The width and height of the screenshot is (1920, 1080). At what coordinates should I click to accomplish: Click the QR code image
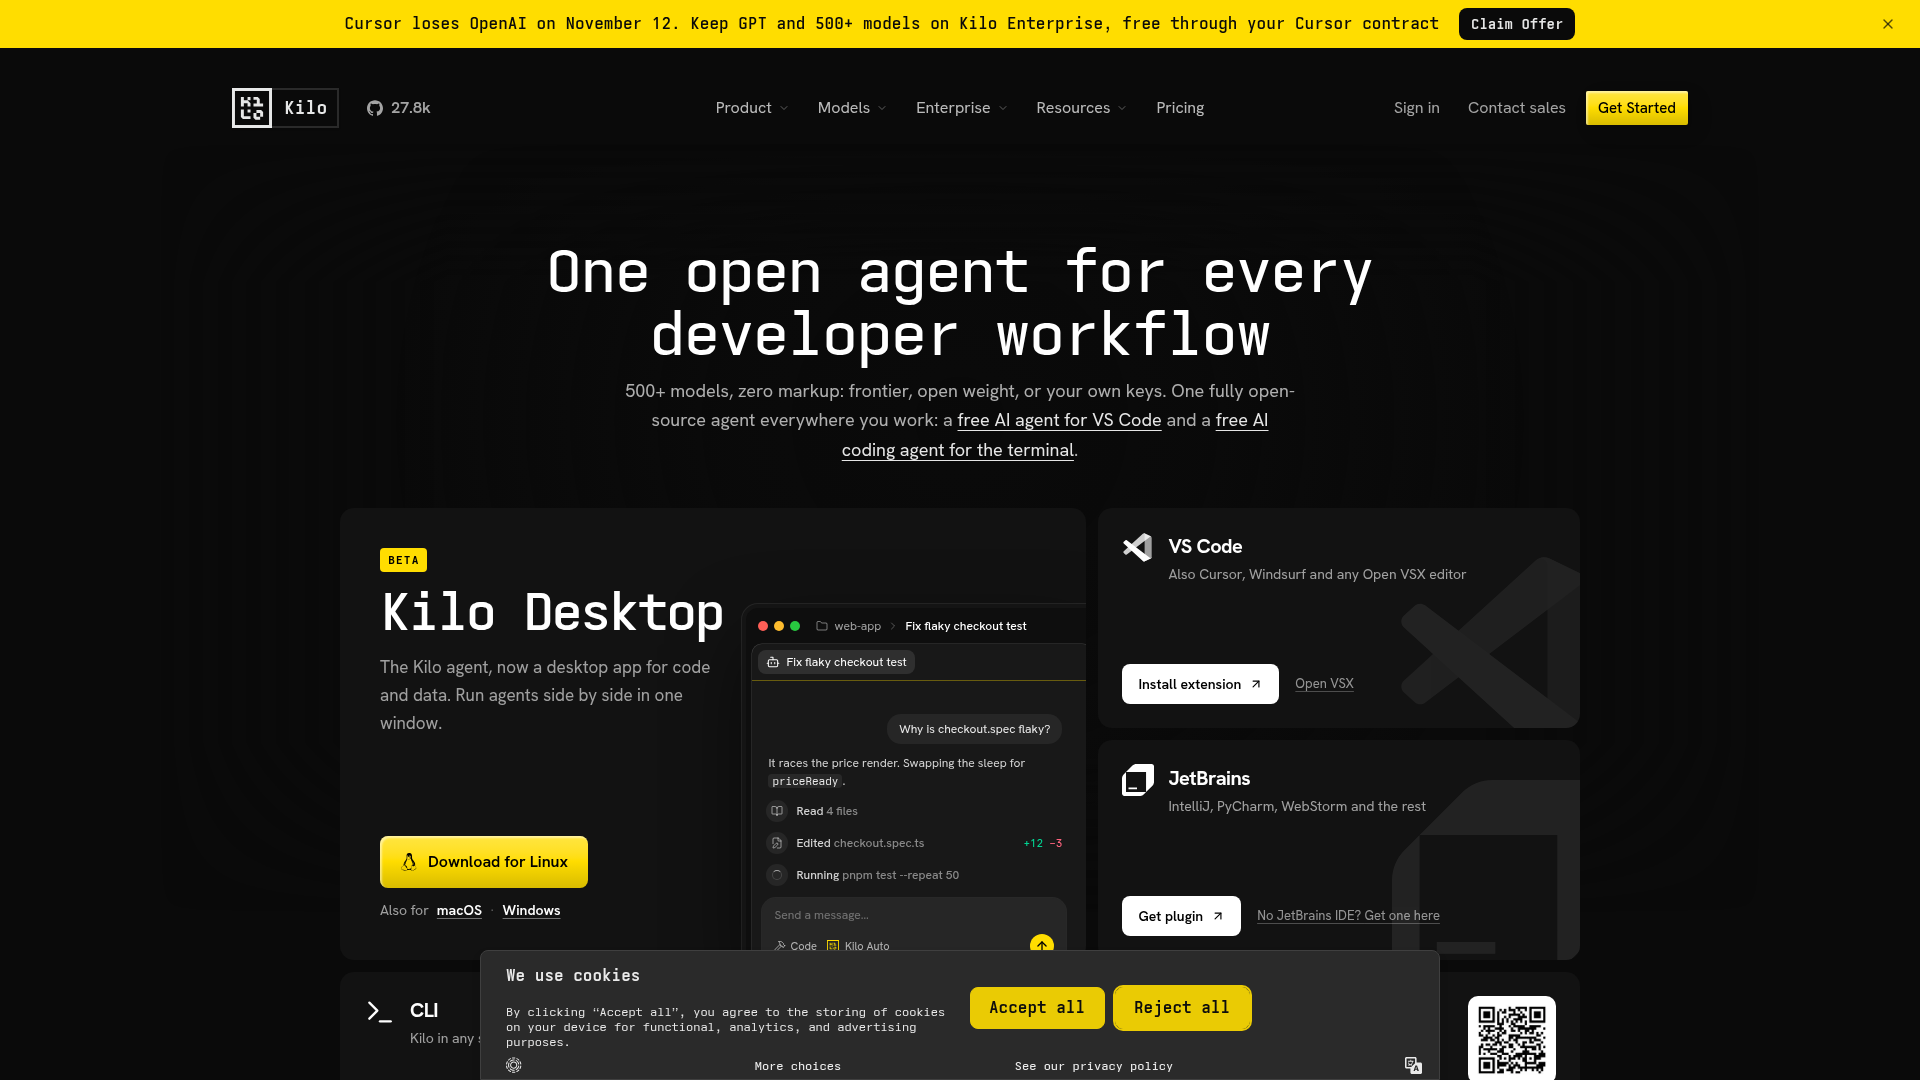[1512, 1038]
